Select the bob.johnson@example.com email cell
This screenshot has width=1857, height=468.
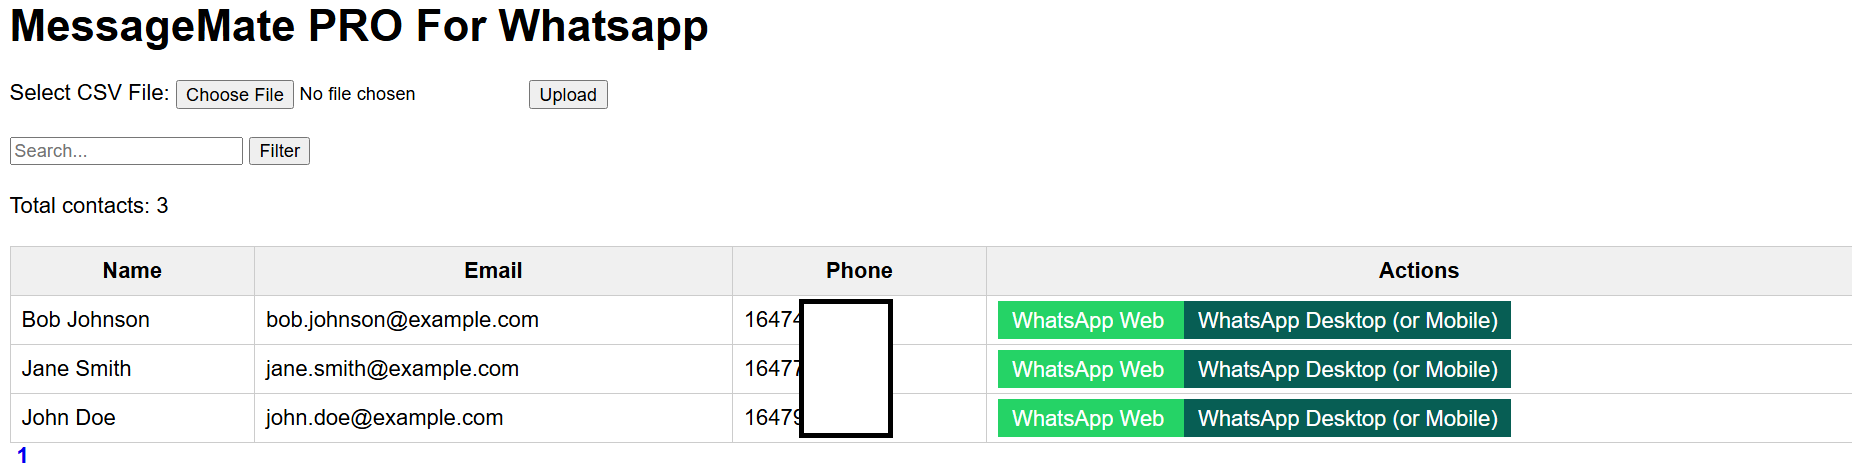[493, 320]
